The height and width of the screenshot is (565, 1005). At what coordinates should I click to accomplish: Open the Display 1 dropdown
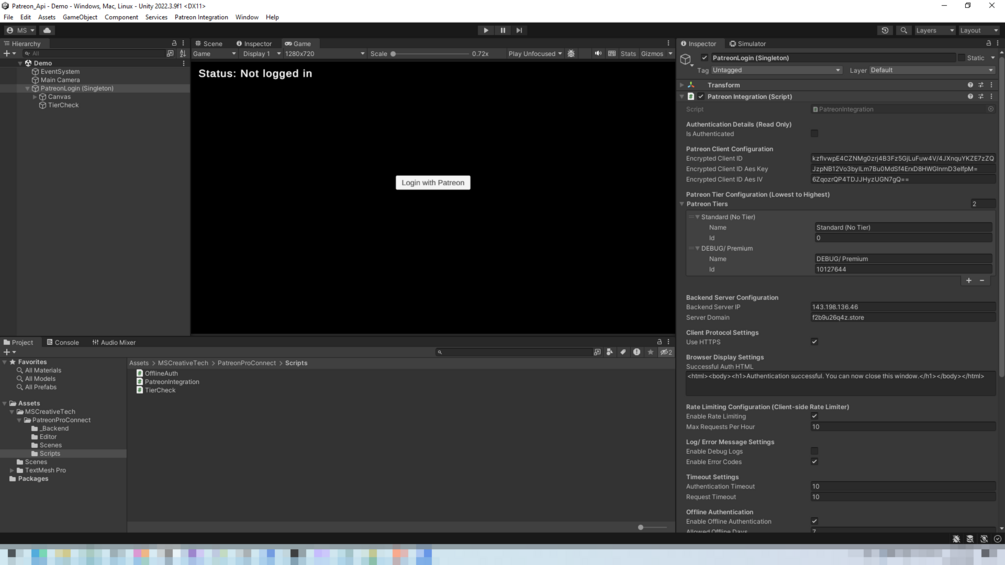pos(262,54)
